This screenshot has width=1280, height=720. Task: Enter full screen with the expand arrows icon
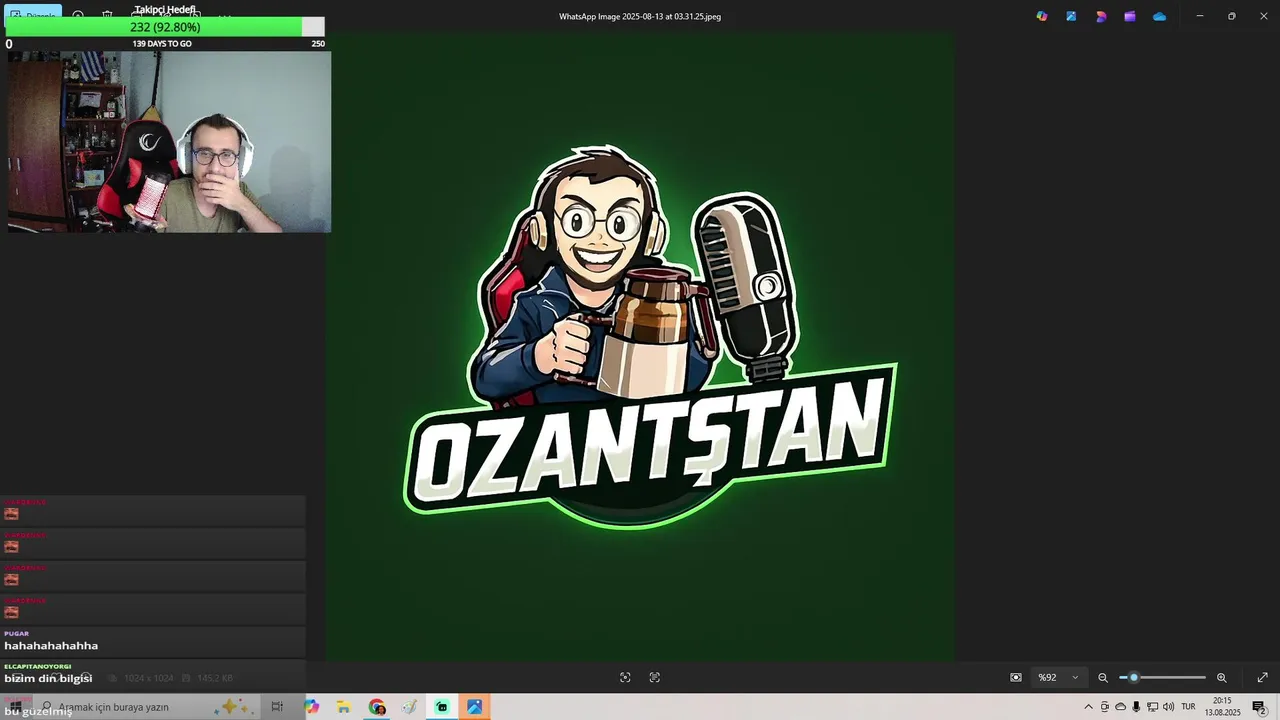[x=1262, y=677]
